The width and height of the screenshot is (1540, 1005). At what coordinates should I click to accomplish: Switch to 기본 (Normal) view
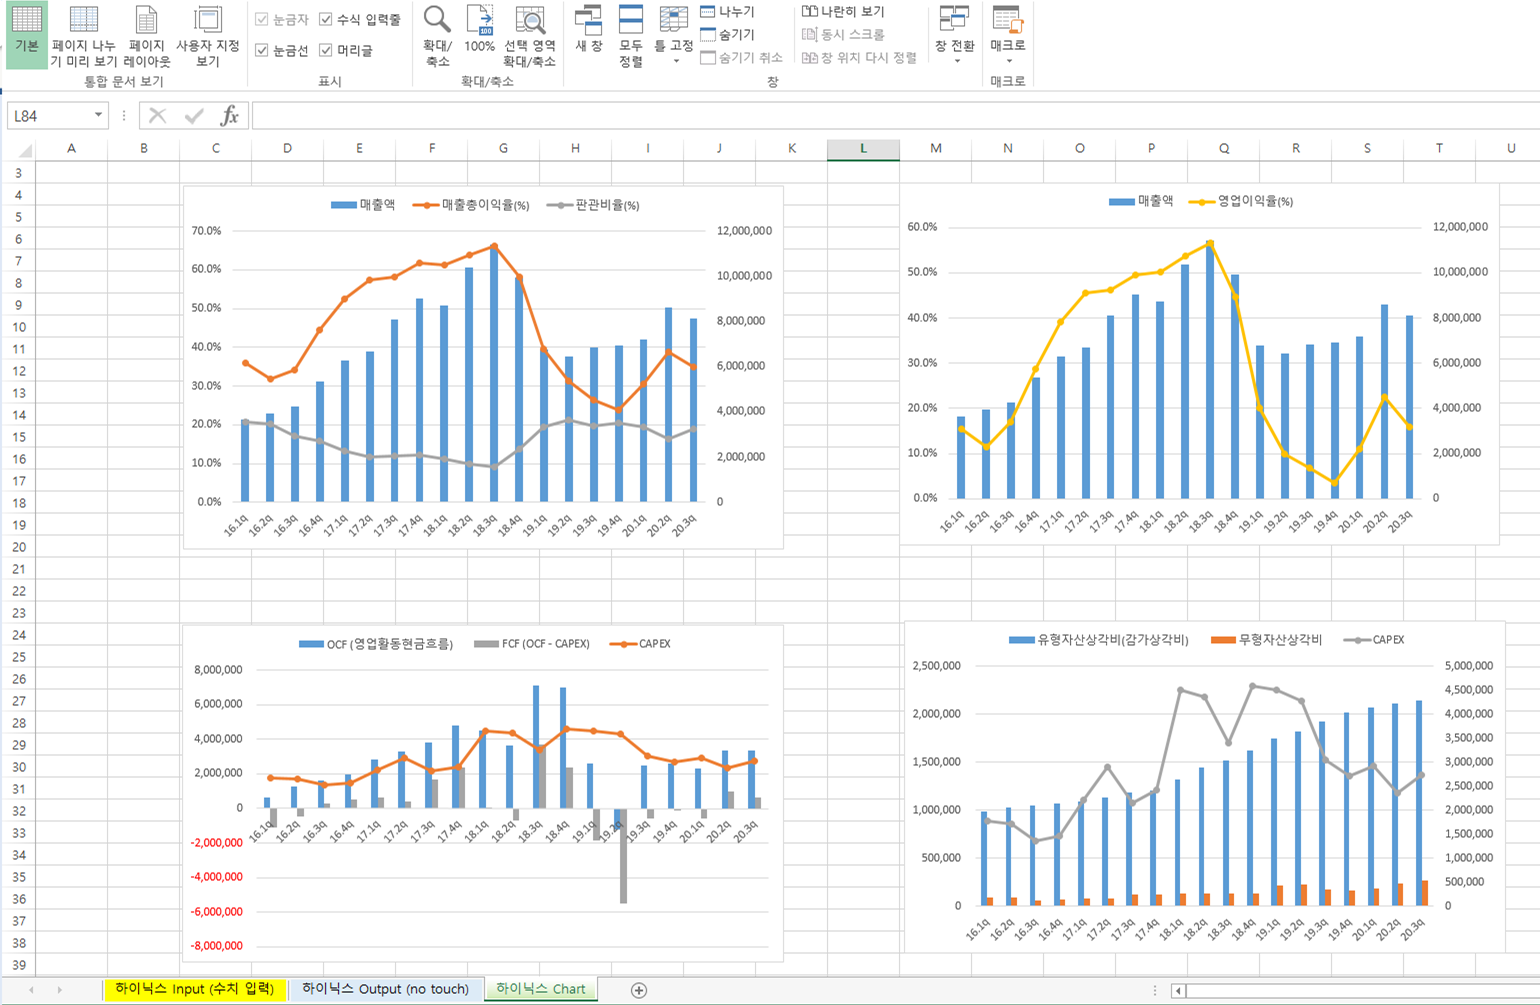26,33
